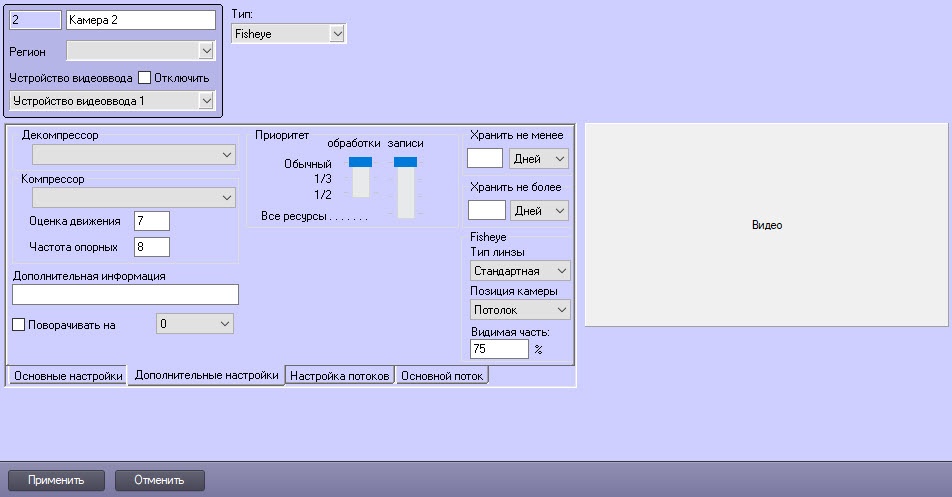
Task: Click the записи priority slider handle
Action: [x=405, y=162]
